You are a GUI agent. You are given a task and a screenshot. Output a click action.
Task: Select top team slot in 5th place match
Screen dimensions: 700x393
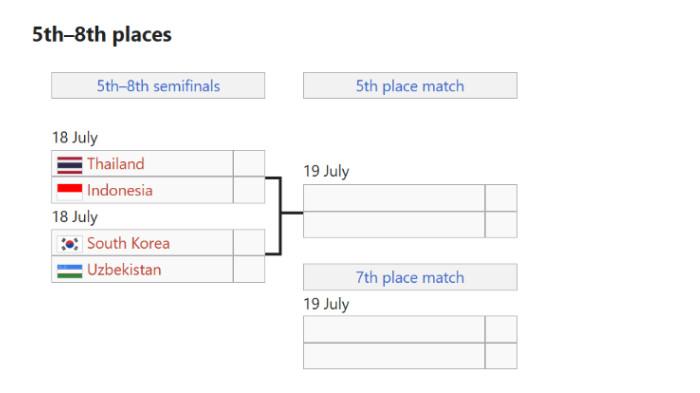394,197
